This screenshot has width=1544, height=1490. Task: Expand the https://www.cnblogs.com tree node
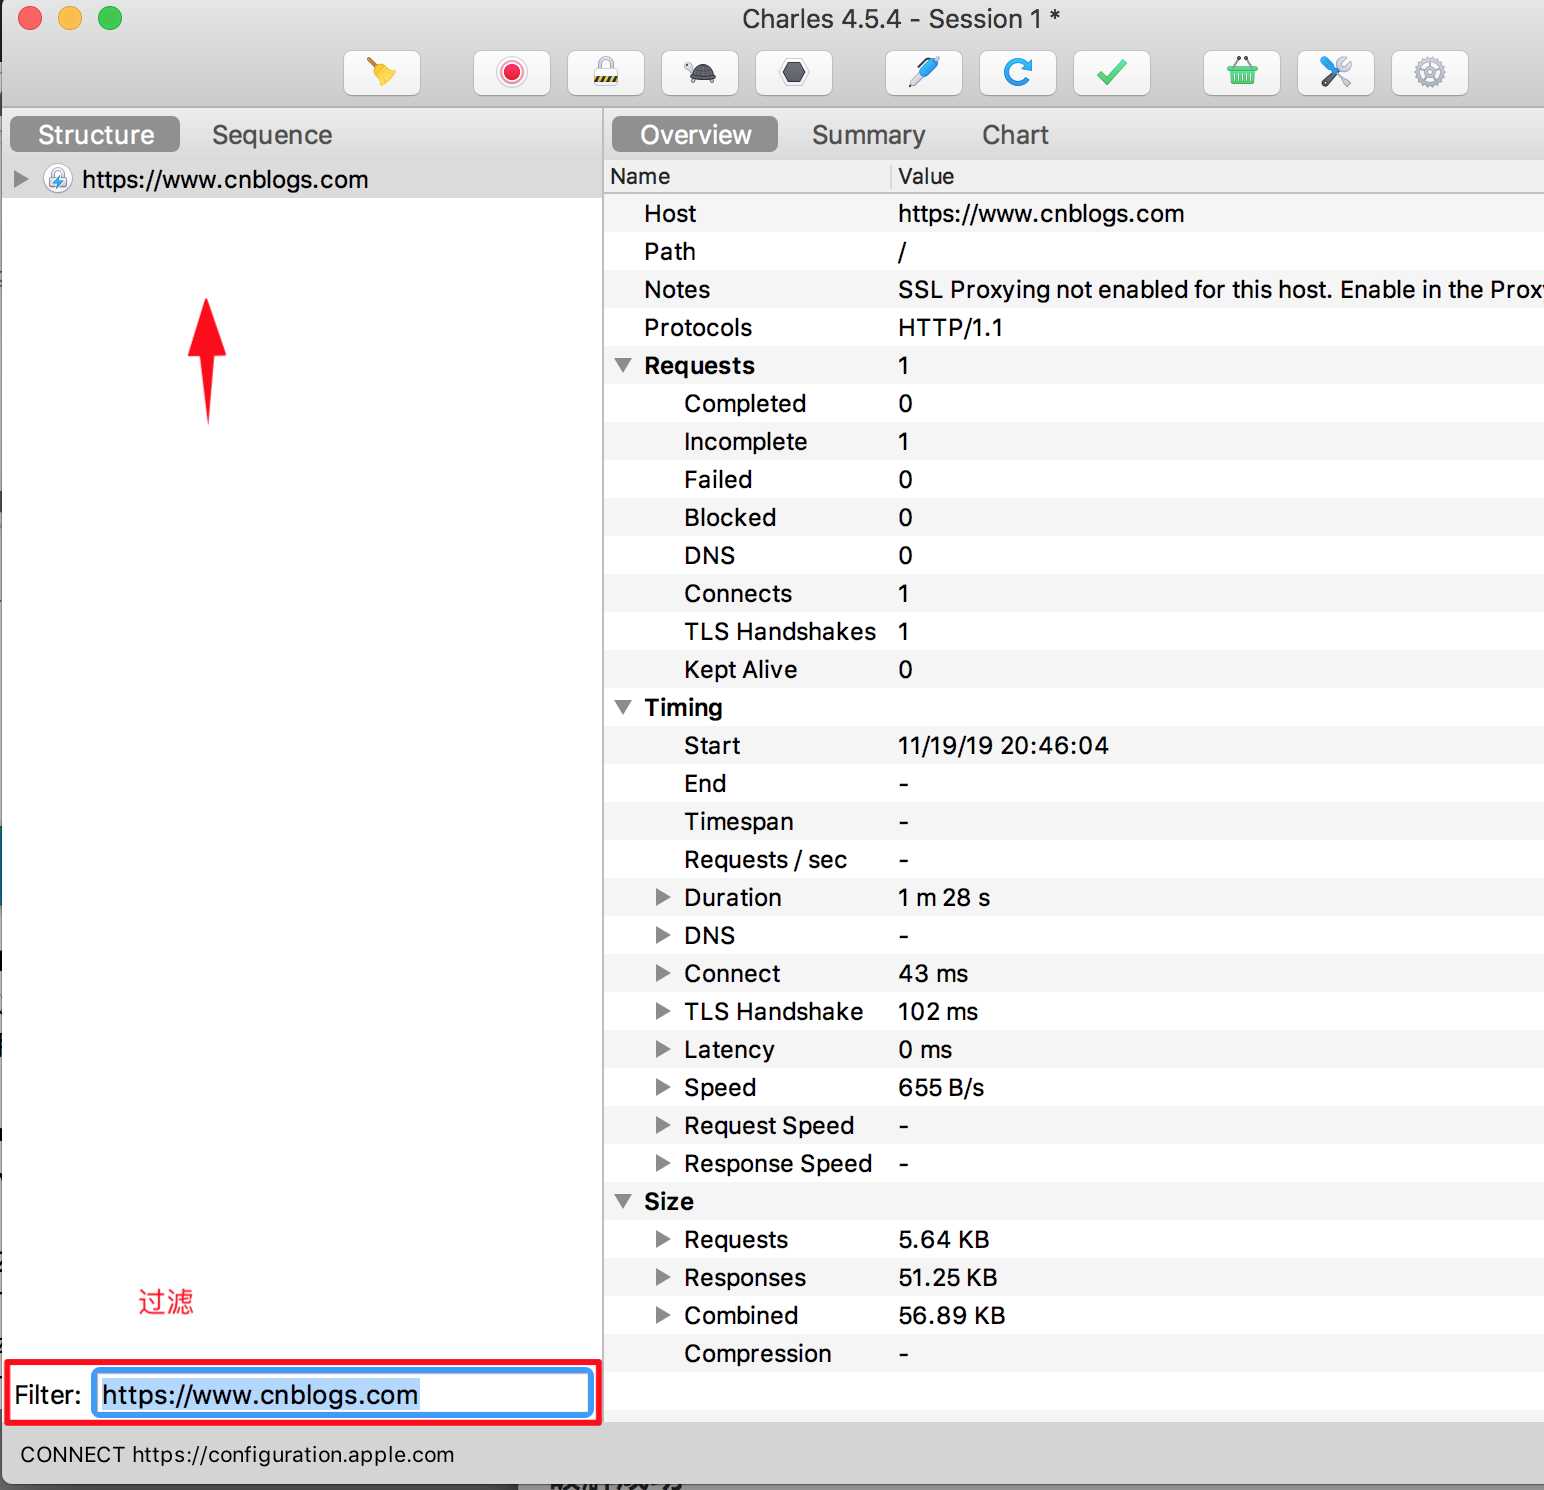(21, 179)
